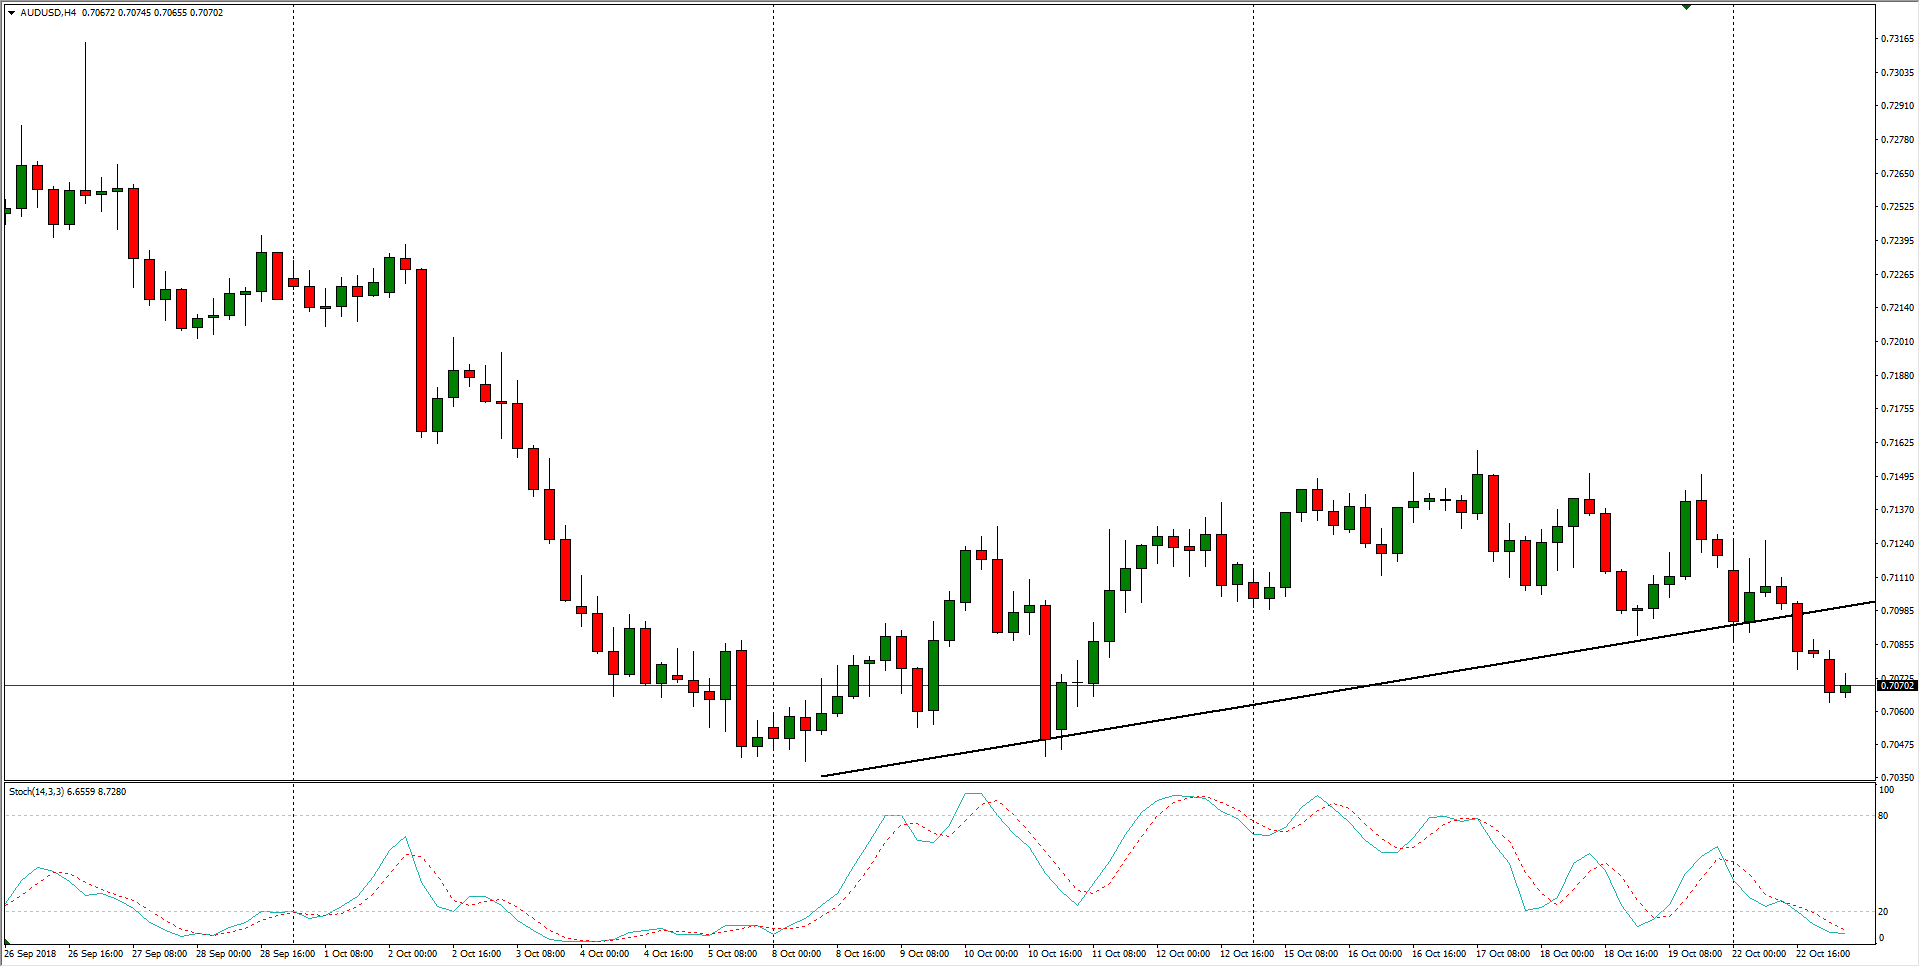Click the last green candle at chart's right edge

[1845, 689]
